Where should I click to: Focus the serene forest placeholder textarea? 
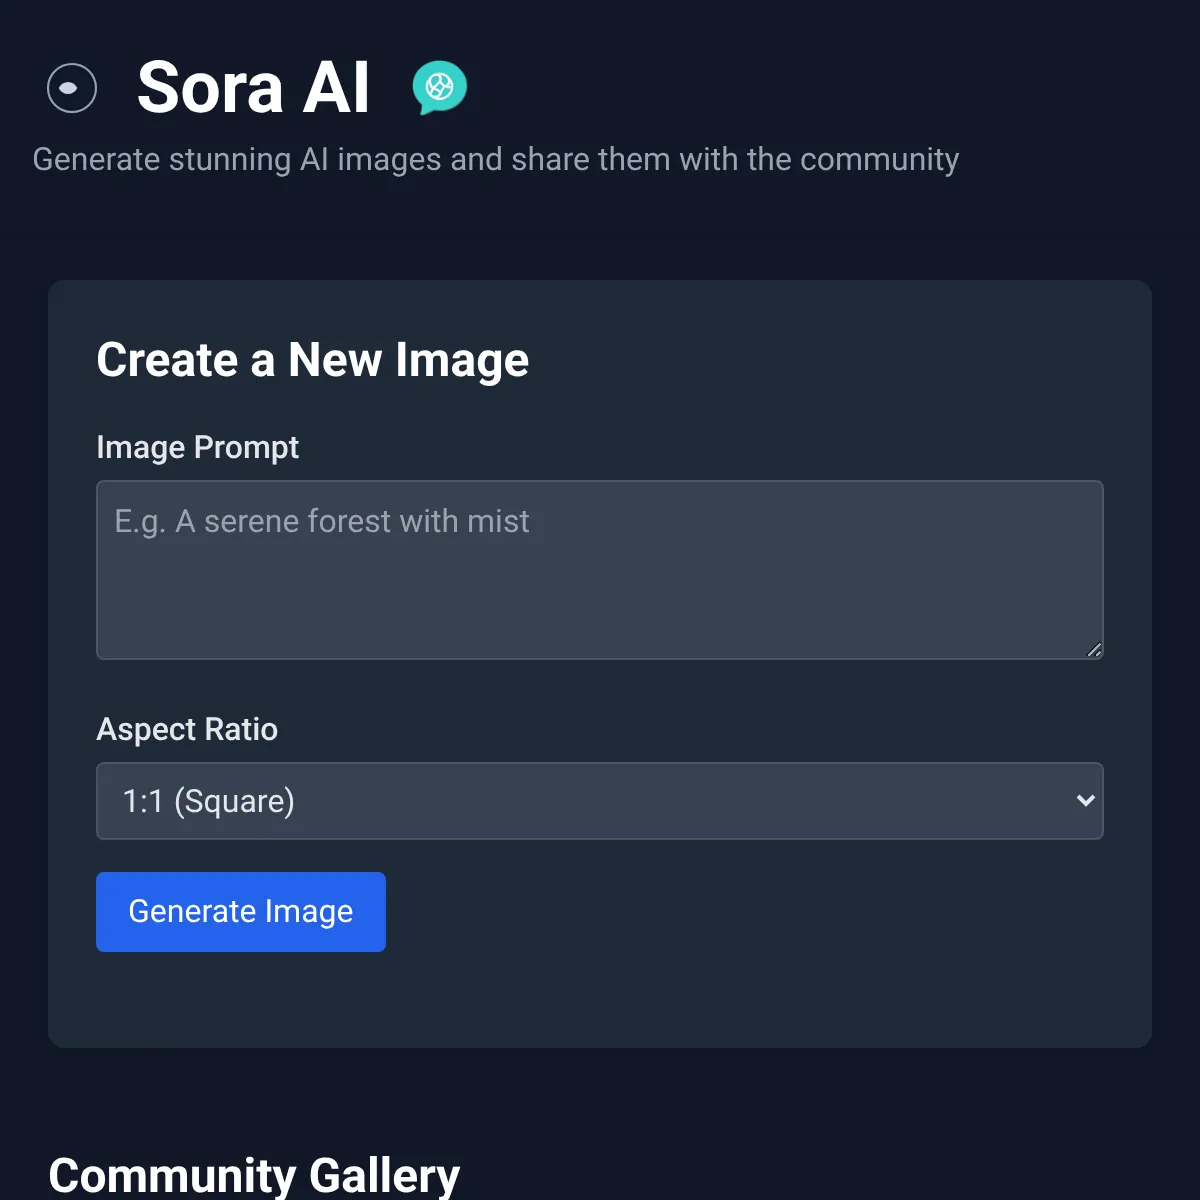599,570
